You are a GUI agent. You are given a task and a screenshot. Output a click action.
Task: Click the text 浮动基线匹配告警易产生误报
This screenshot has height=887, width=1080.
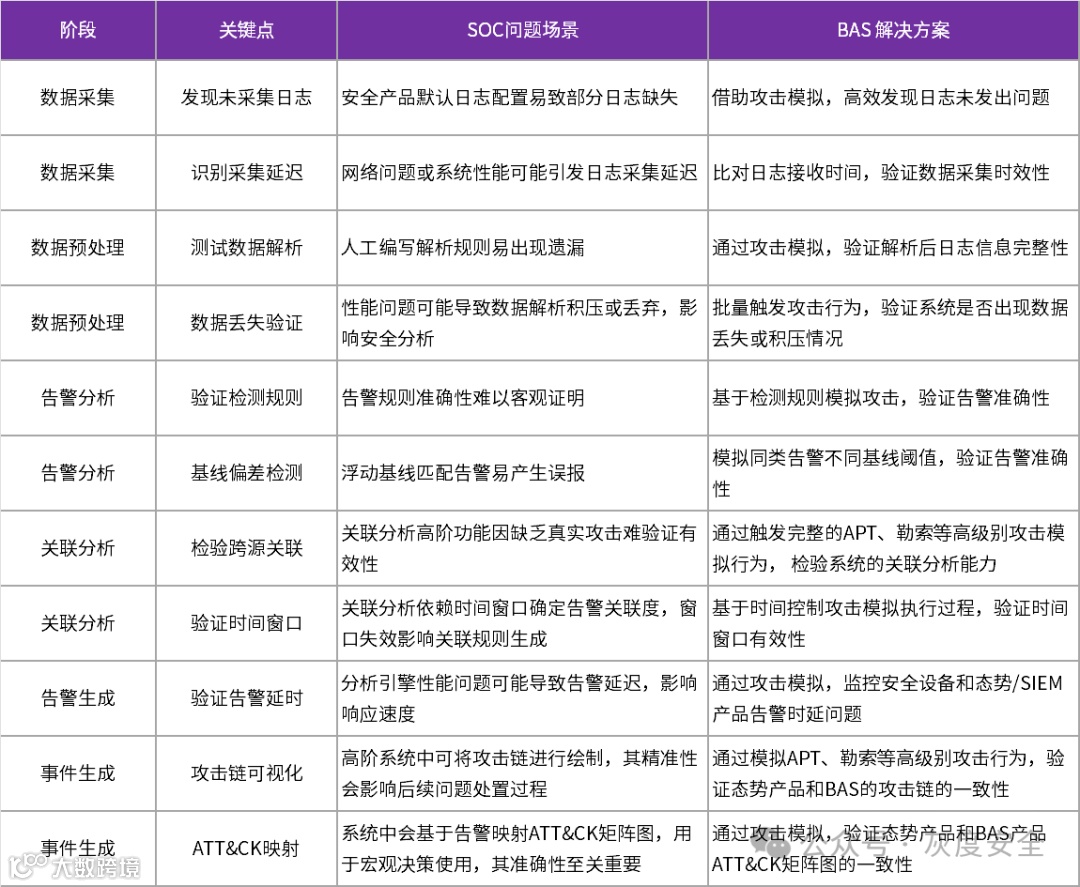(x=463, y=473)
